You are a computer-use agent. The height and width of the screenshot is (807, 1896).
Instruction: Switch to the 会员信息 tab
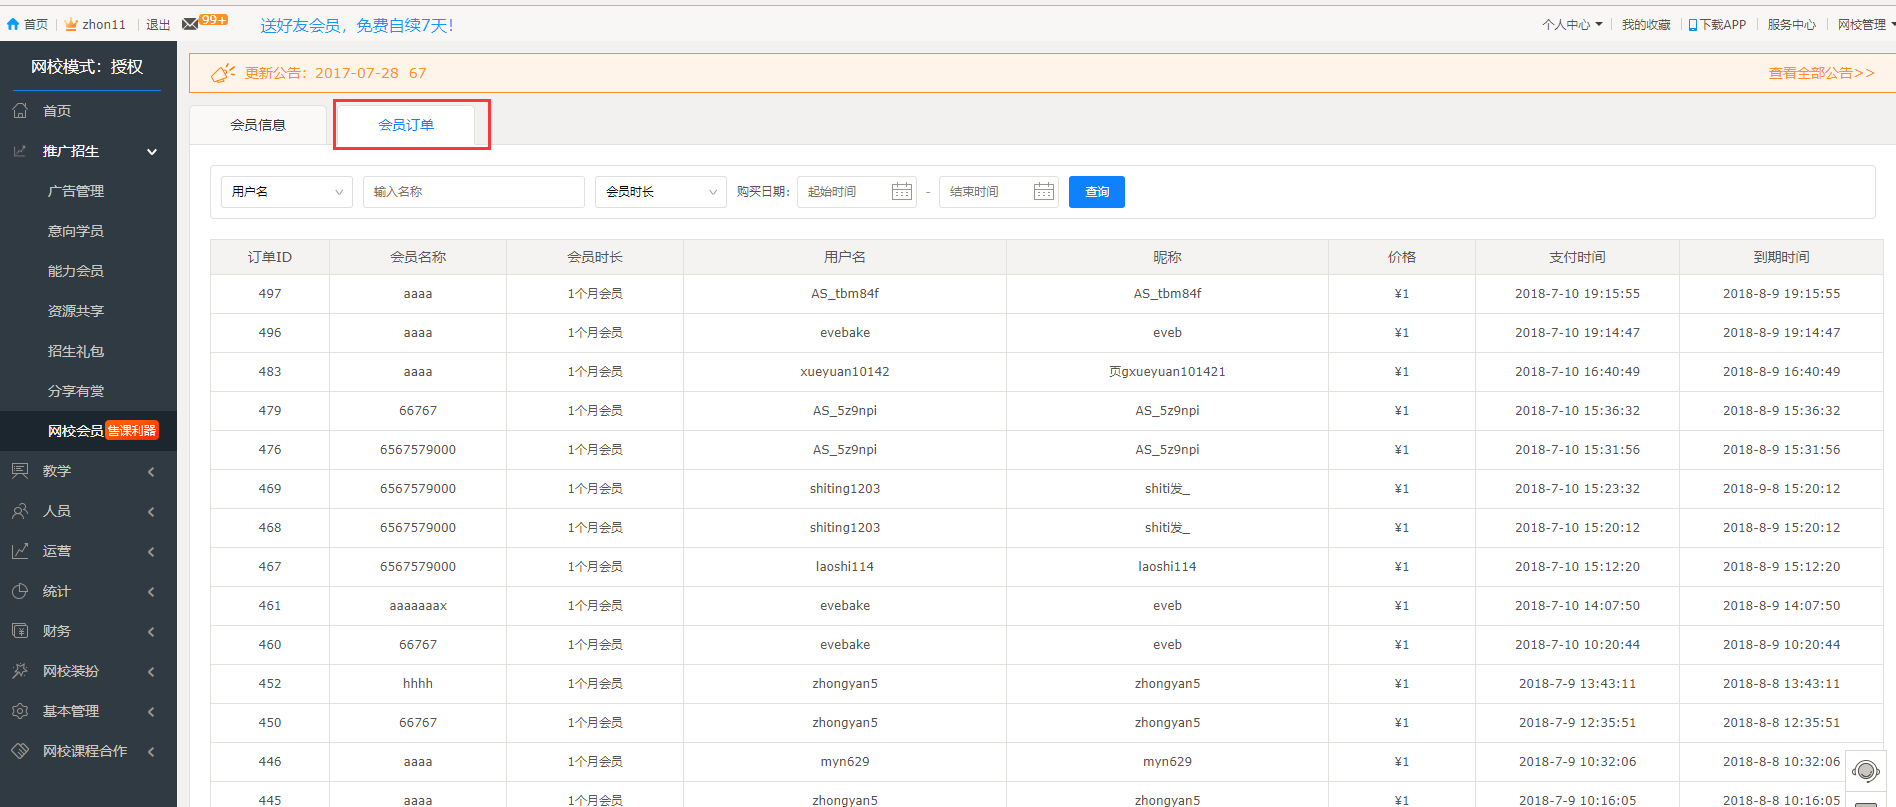258,125
